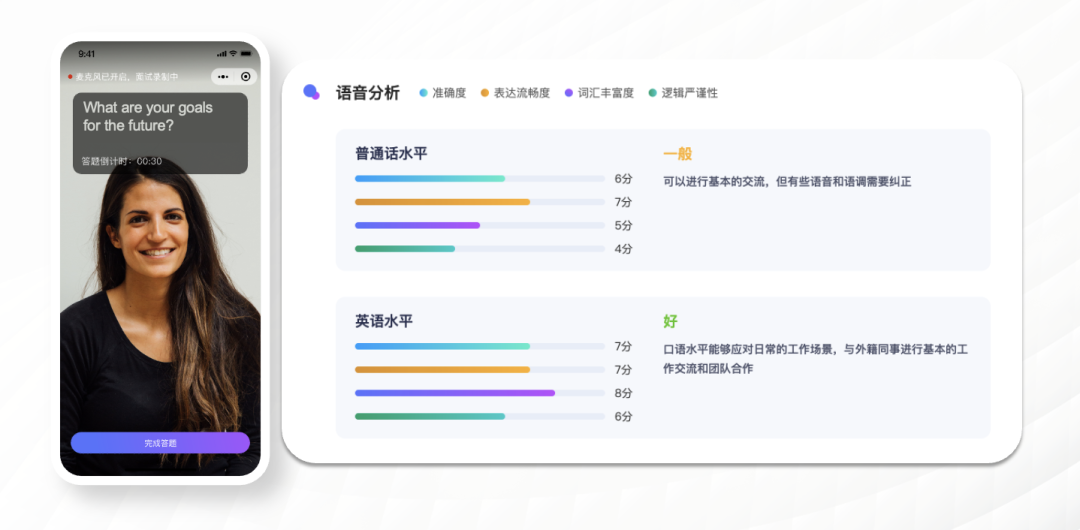Click the green 逻辑严谨性 legend dot
The image size is (1080, 530).
click(x=652, y=92)
